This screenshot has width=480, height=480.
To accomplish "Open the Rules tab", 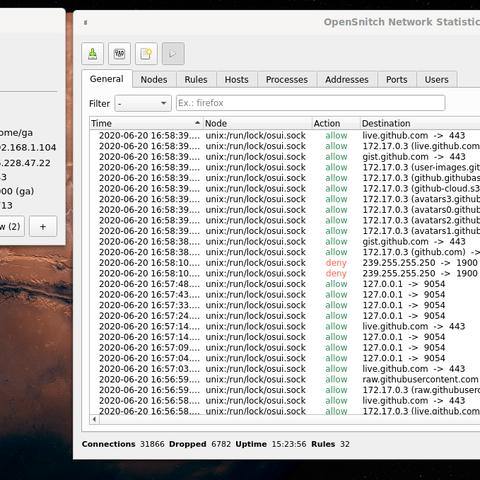I will [x=196, y=80].
